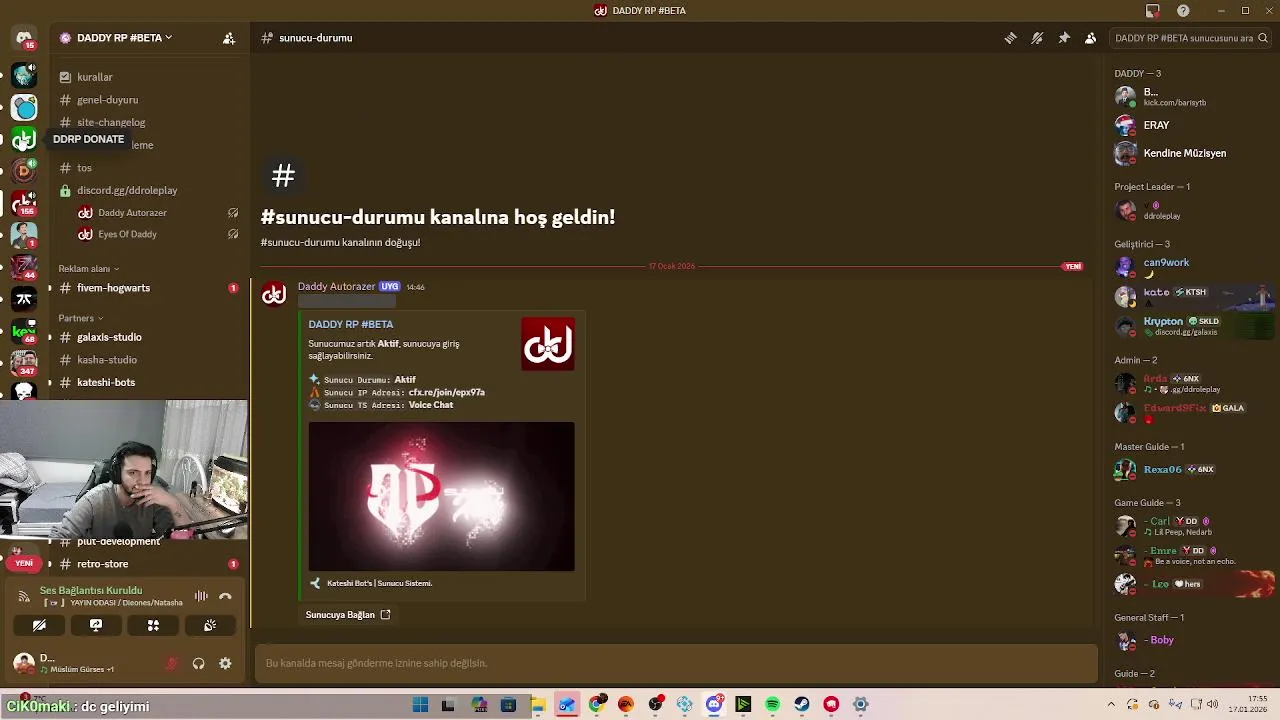Open the embed's animated image preview
The width and height of the screenshot is (1280, 720).
coord(441,496)
